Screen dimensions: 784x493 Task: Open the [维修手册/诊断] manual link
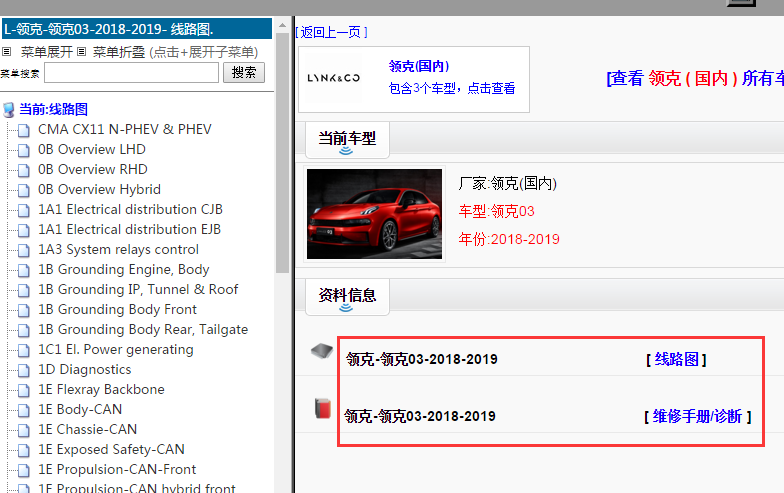click(x=698, y=416)
